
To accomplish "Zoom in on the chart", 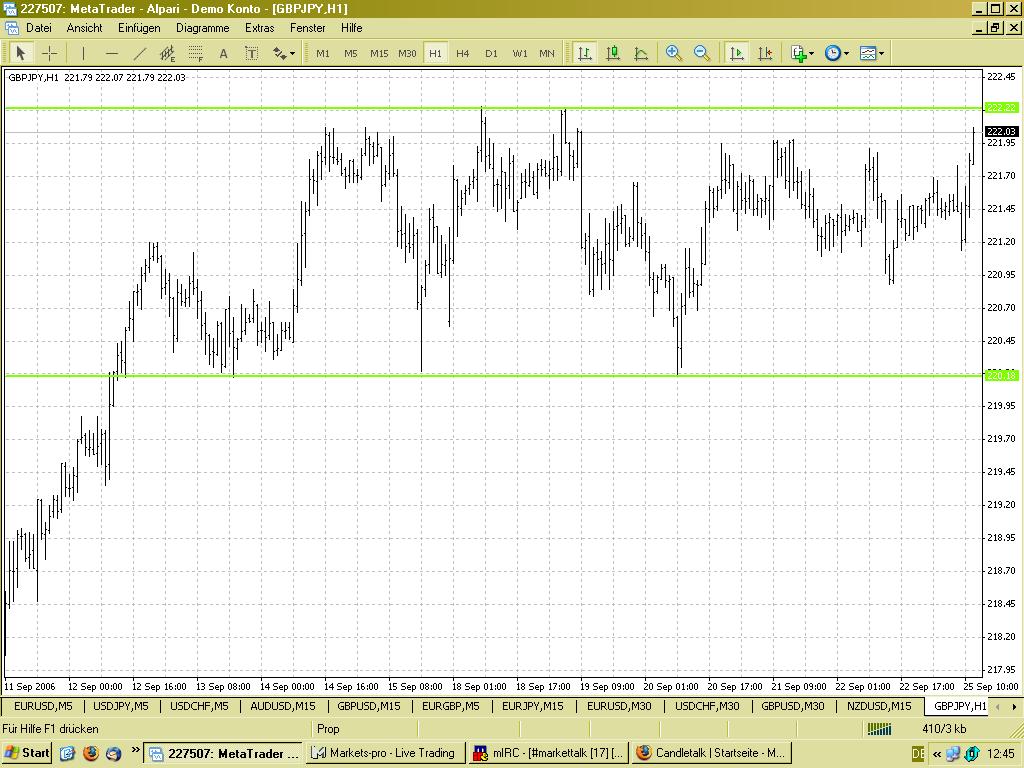I will (674, 53).
